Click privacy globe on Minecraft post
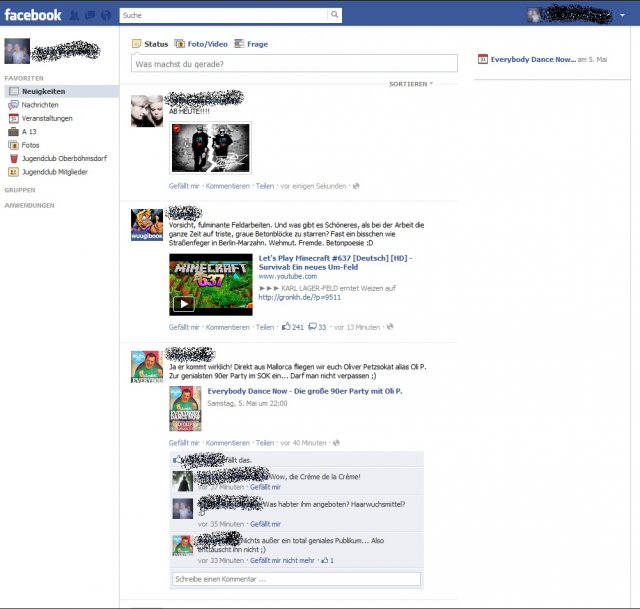The height and width of the screenshot is (609, 640). pyautogui.click(x=390, y=327)
